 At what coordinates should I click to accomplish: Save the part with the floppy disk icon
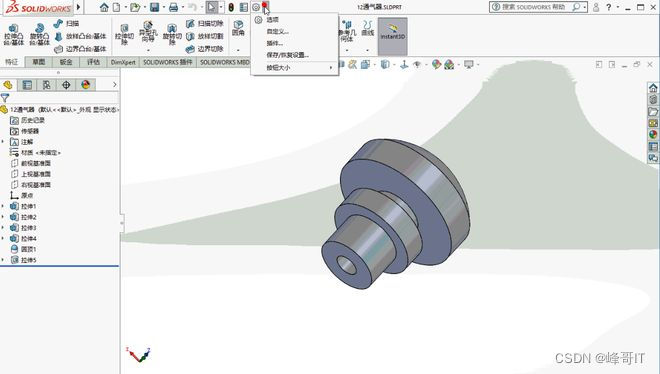(x=154, y=7)
